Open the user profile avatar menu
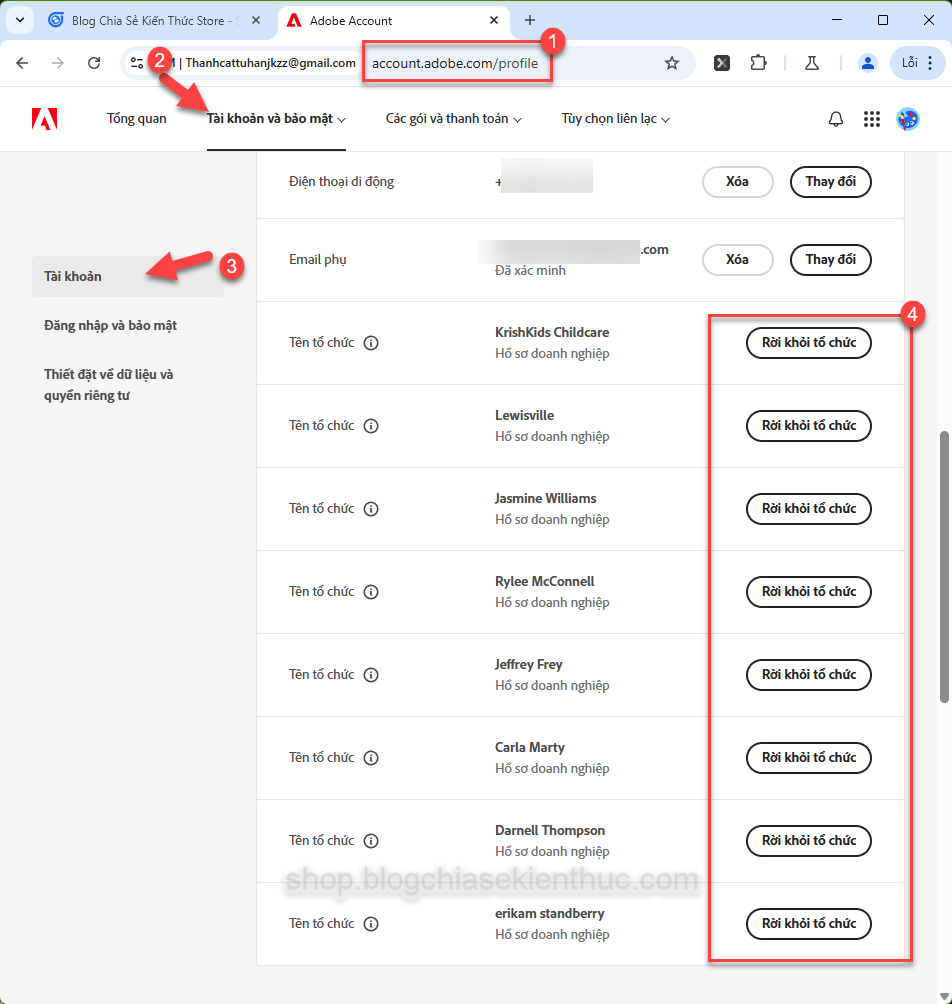Image resolution: width=952 pixels, height=1004 pixels. coord(907,119)
